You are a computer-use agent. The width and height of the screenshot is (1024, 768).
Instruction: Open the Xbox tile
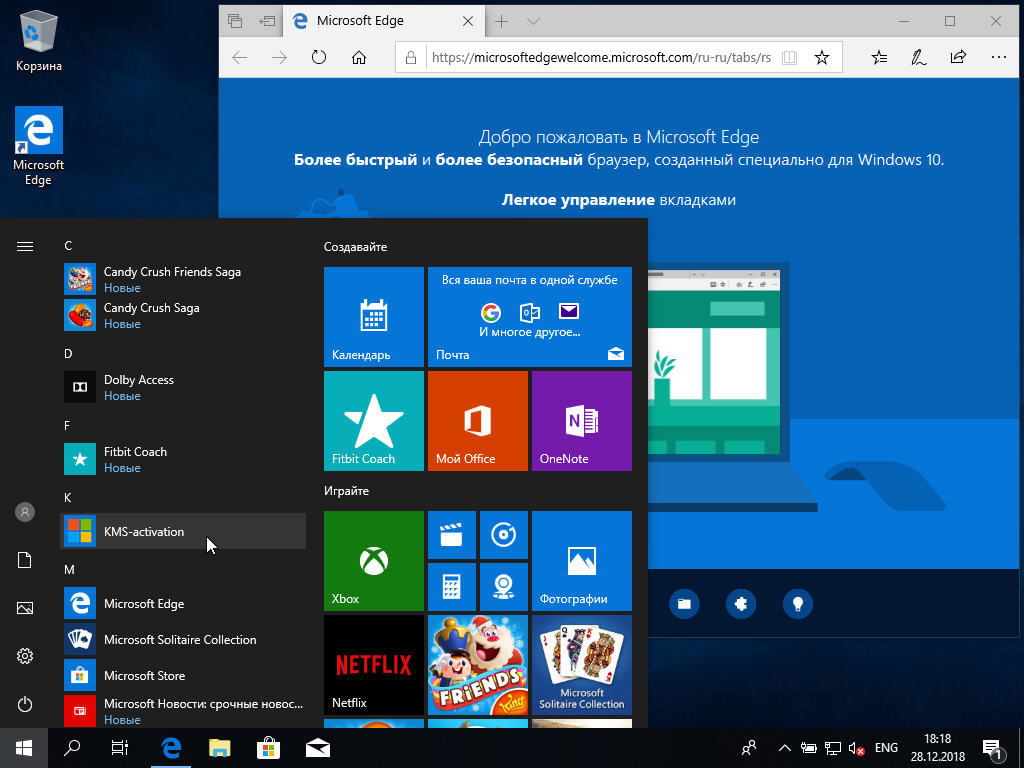[x=373, y=561]
